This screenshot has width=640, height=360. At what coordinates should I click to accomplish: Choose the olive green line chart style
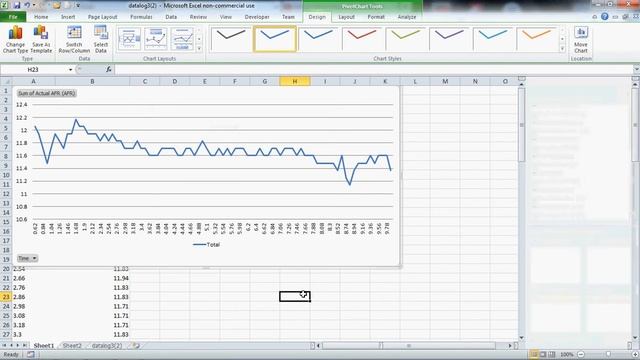tap(405, 39)
